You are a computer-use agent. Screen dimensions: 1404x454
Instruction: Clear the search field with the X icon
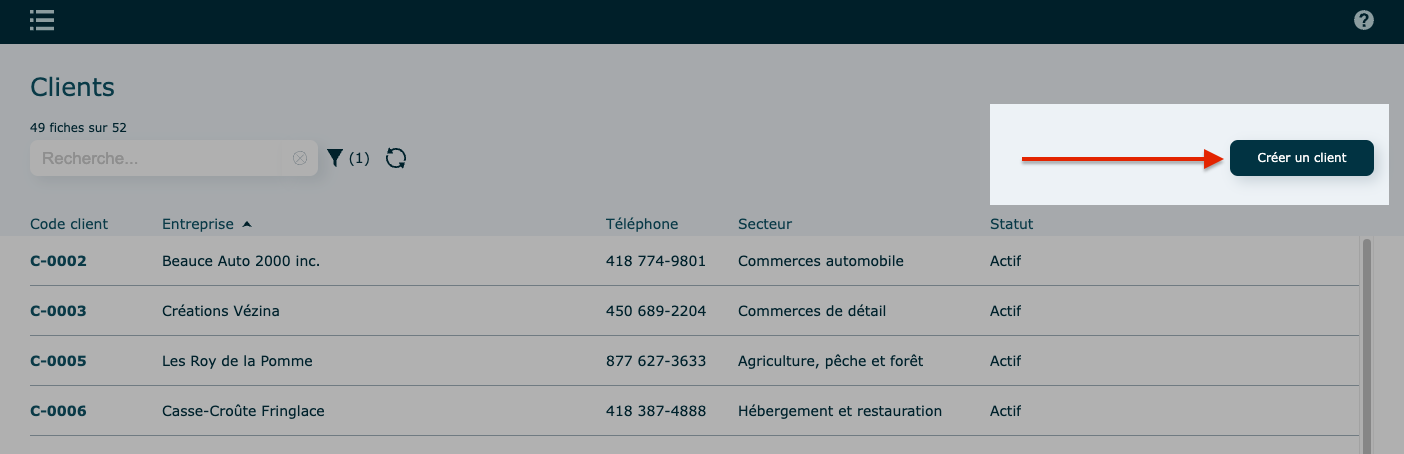(x=300, y=158)
